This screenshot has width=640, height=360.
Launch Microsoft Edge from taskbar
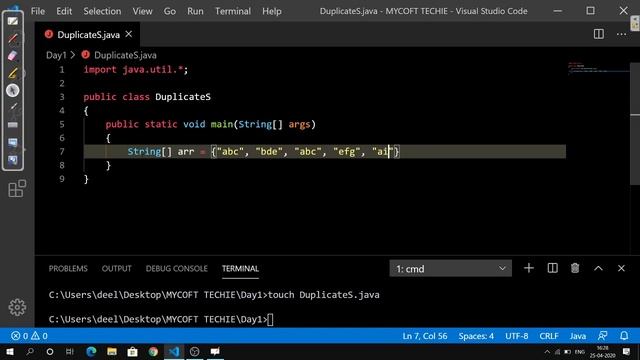tap(91, 351)
